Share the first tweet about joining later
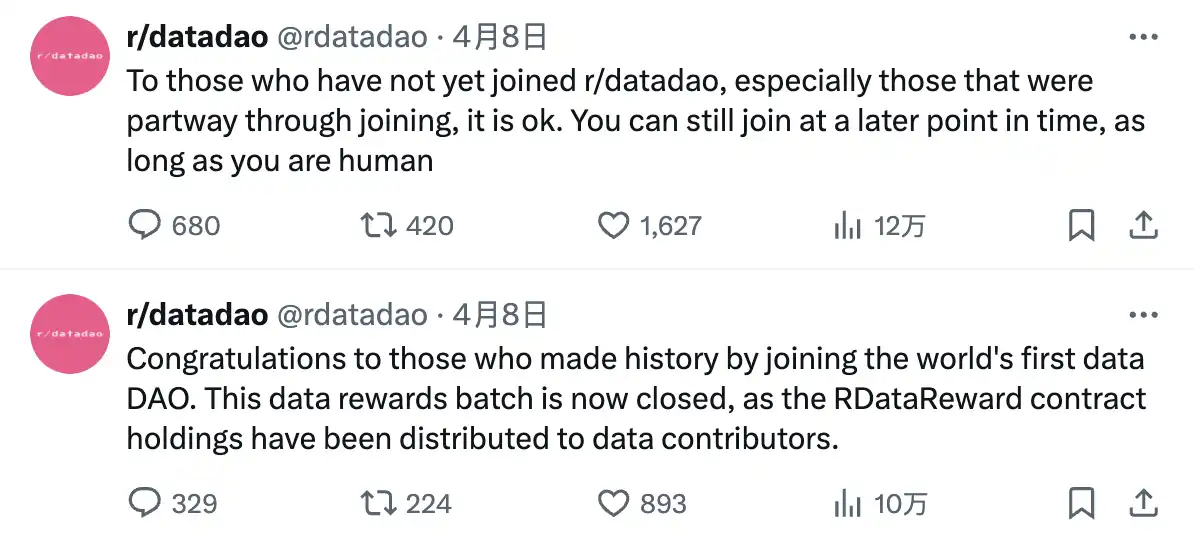Screen dimensions: 1194x538 point(1142,226)
